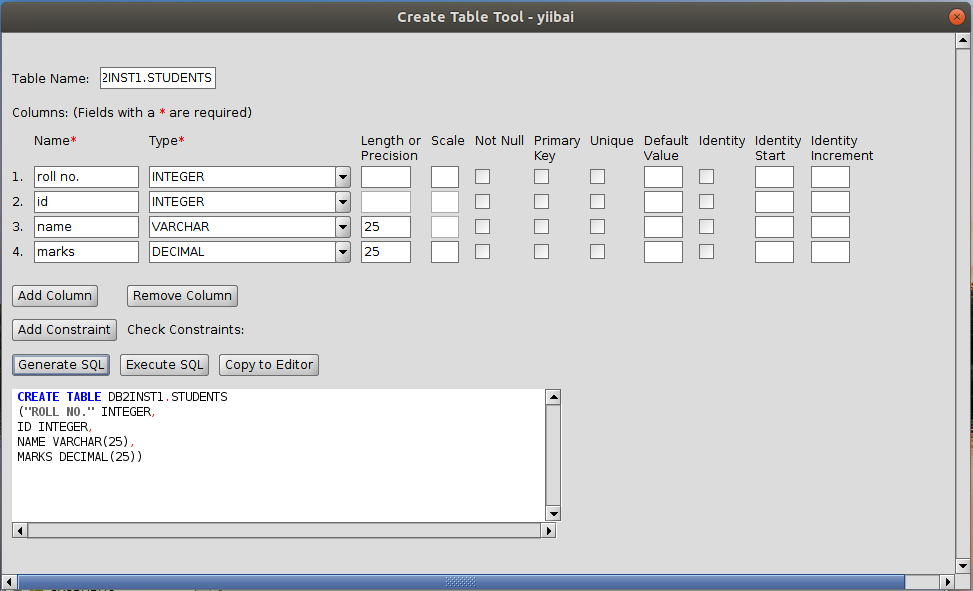Click scroll down arrow in SQL output

(x=553, y=514)
